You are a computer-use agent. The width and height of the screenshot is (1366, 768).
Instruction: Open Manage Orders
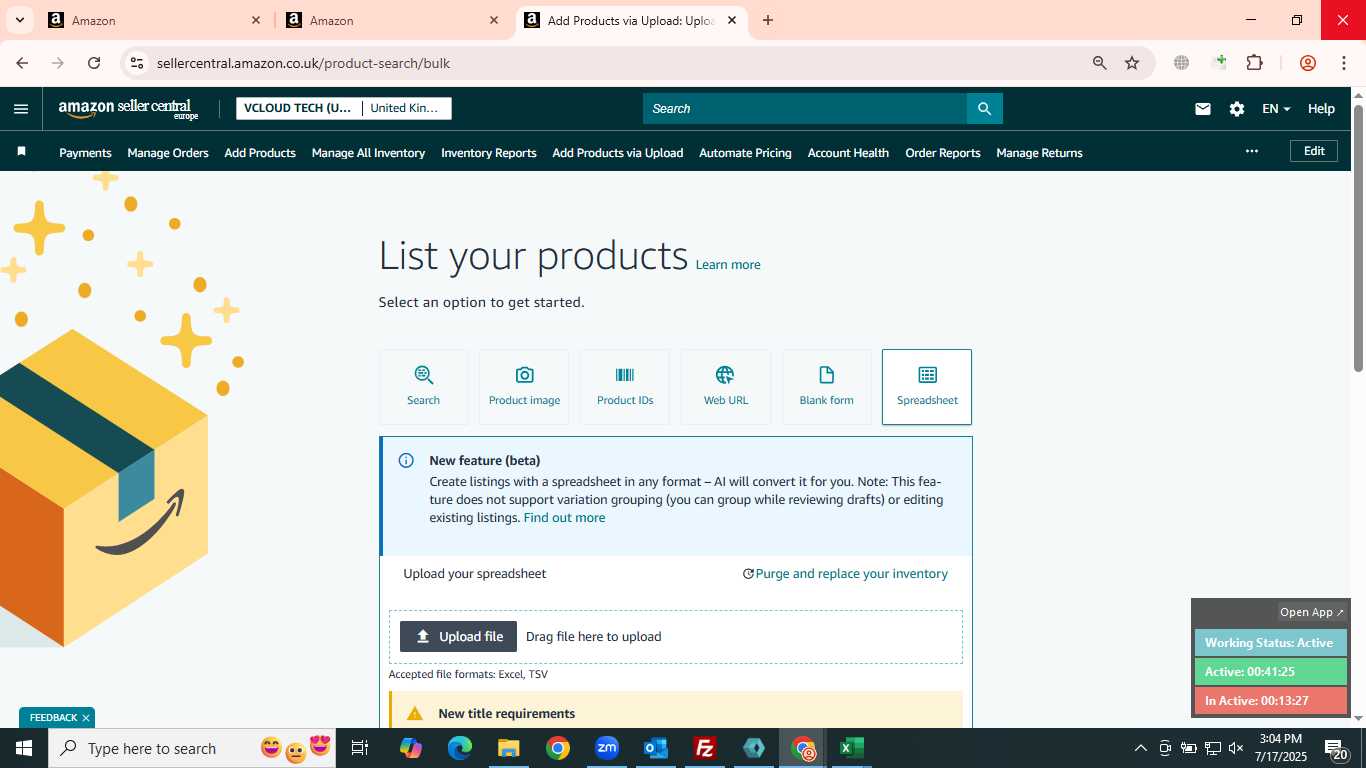(168, 153)
